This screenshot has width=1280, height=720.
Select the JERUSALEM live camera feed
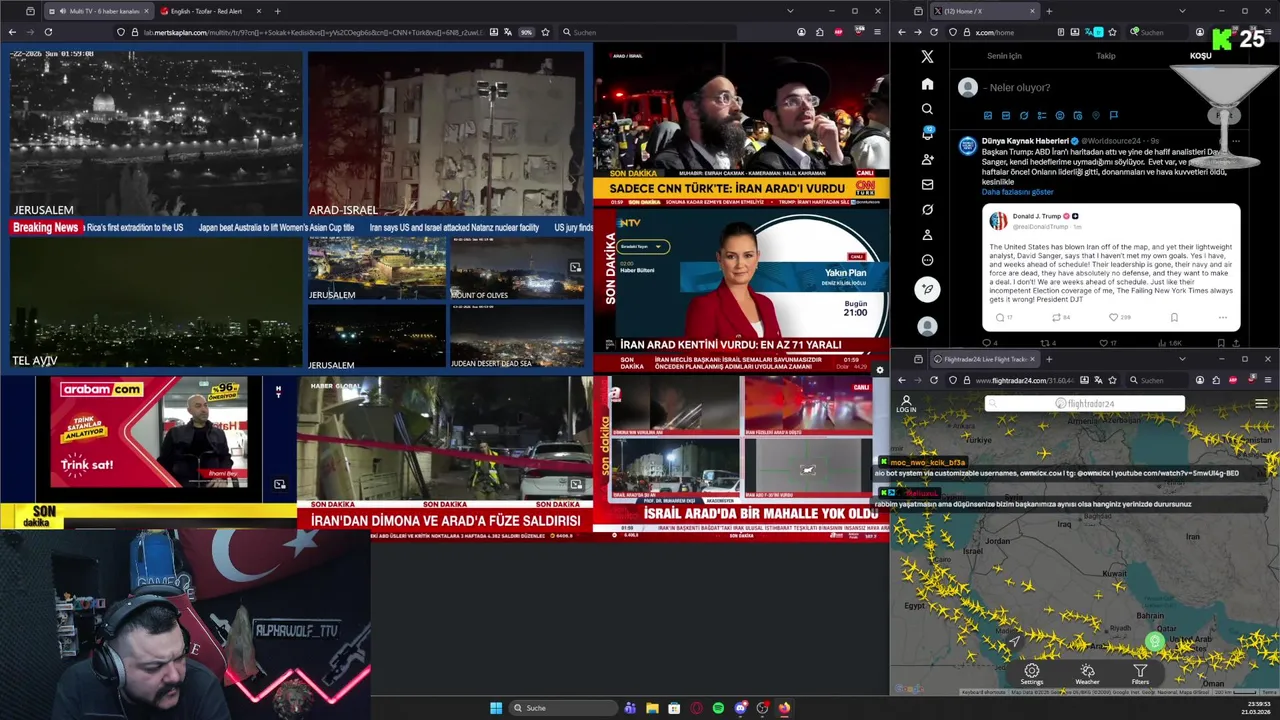click(x=155, y=135)
